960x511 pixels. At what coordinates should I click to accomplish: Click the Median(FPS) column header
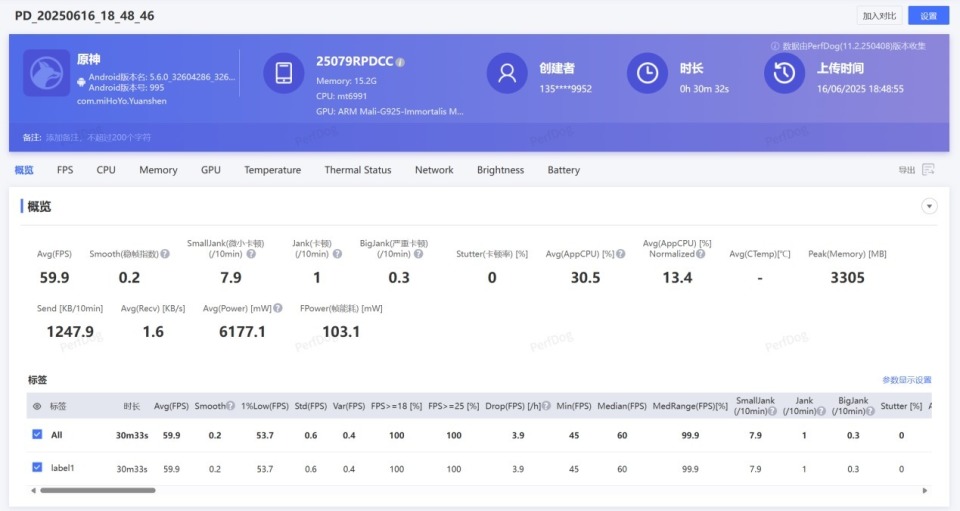coord(622,406)
